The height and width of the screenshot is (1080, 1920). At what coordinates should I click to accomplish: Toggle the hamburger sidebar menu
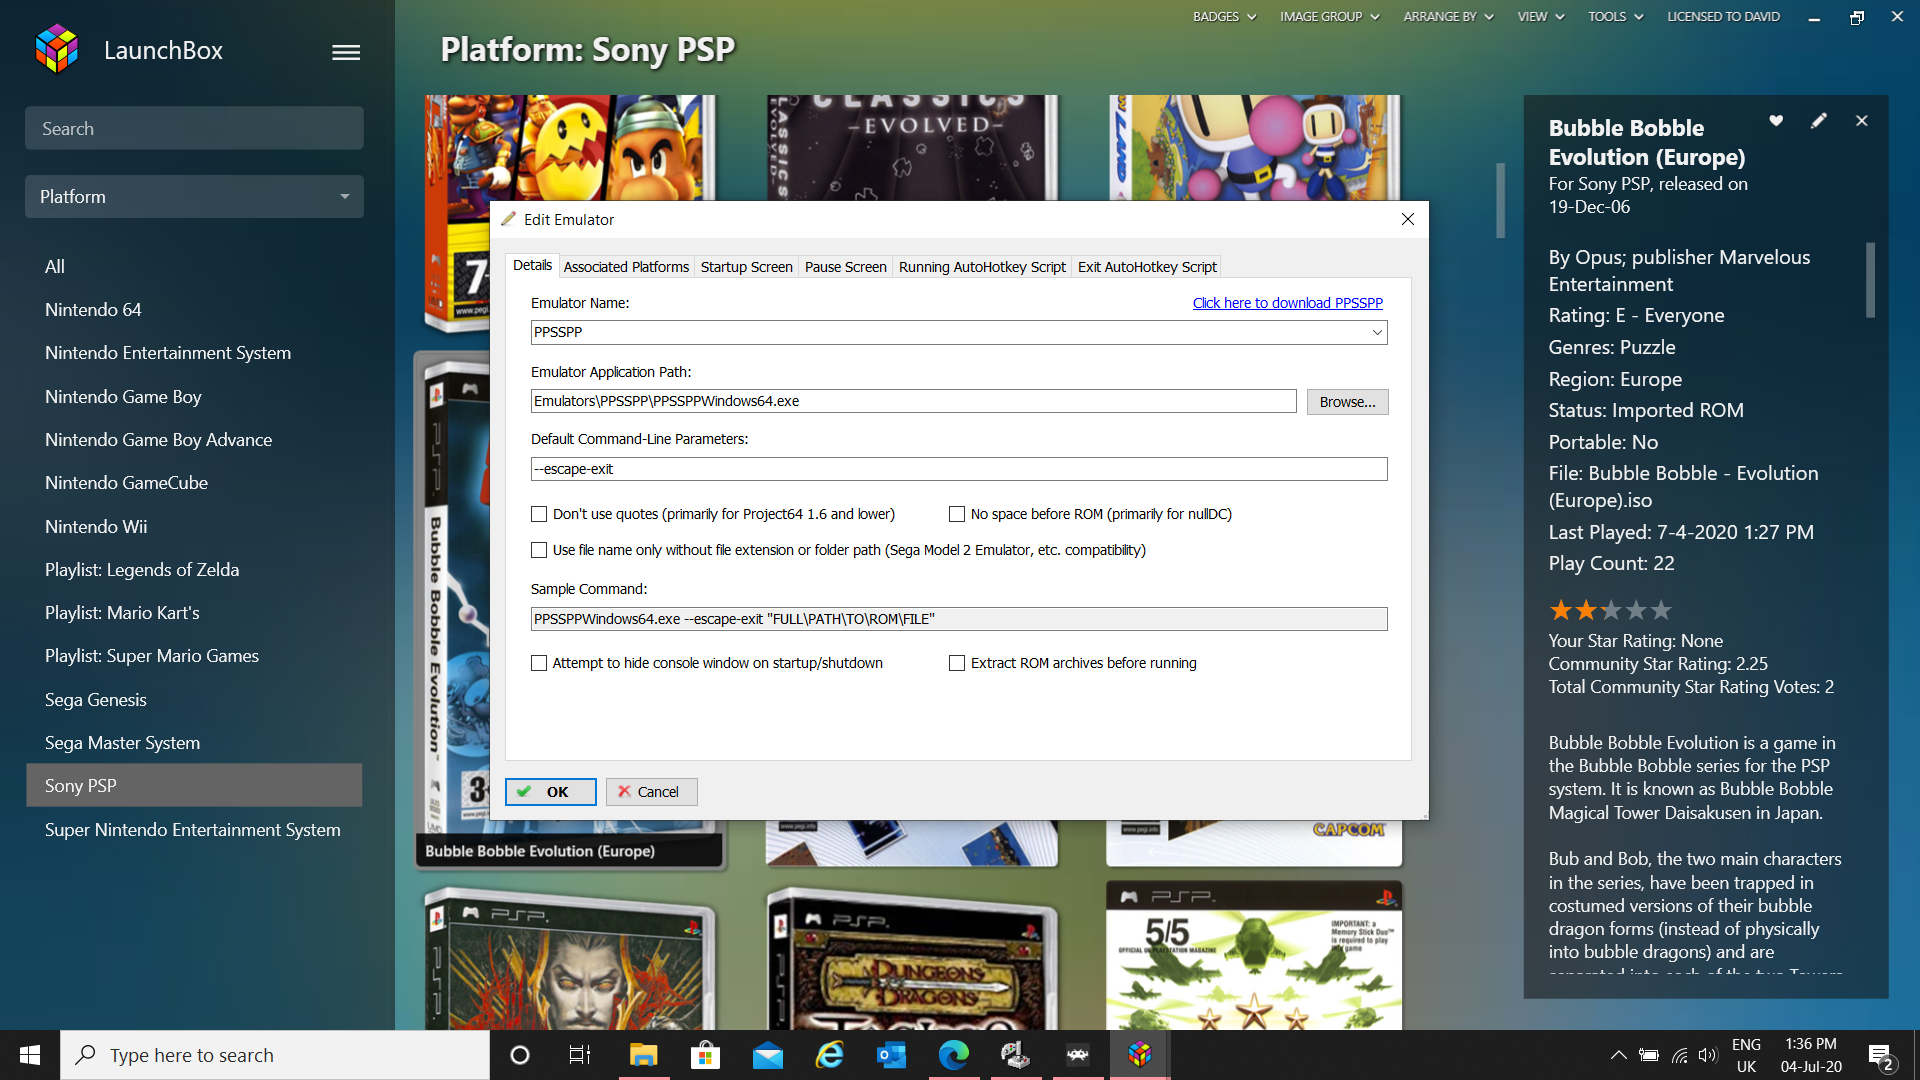click(x=346, y=52)
